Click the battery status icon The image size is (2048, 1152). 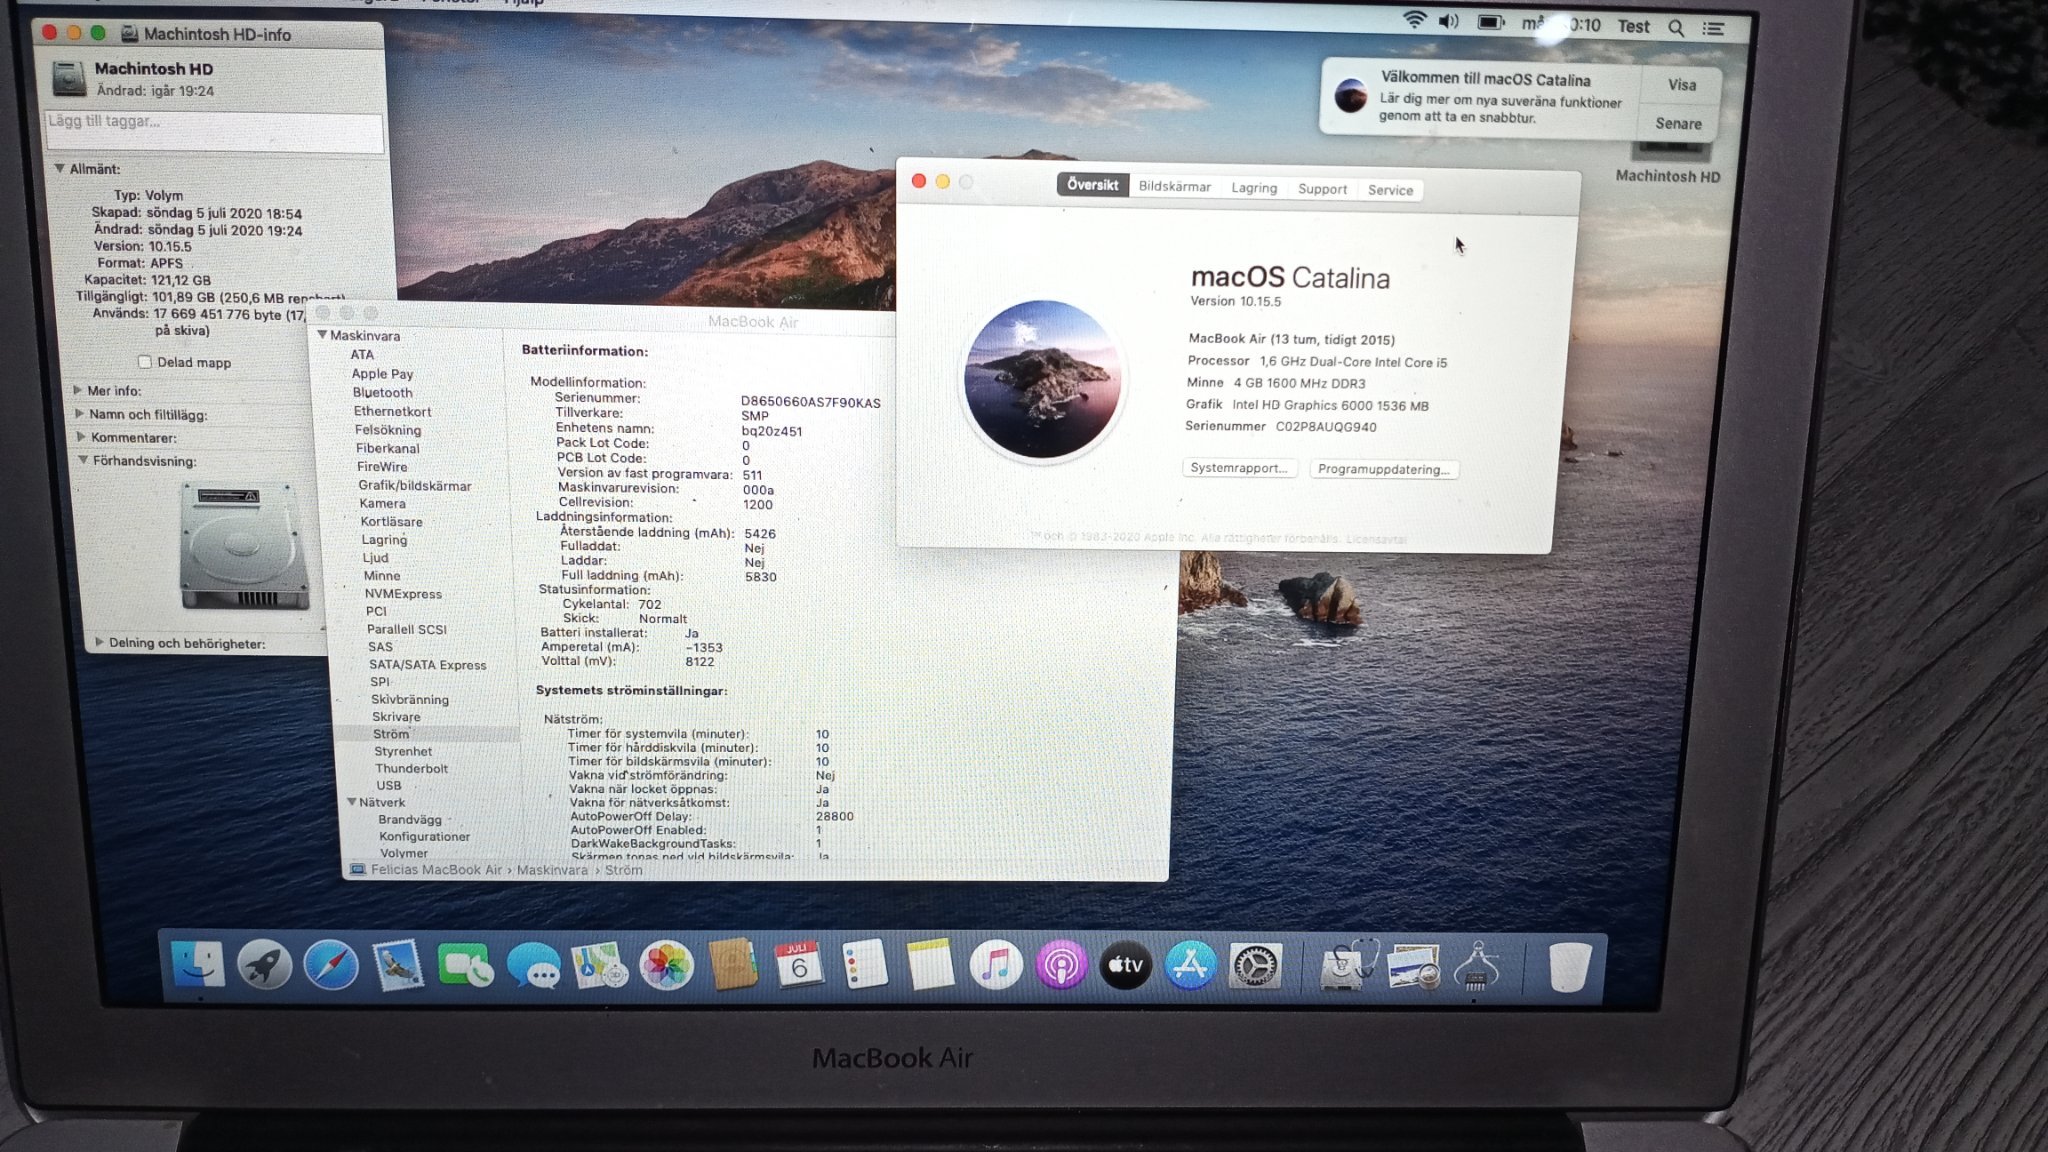click(x=1491, y=22)
